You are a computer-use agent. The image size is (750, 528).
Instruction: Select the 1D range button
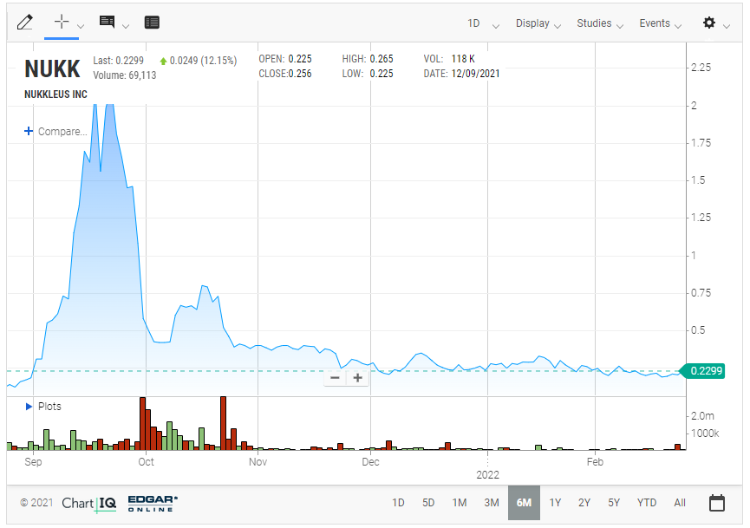tap(398, 503)
